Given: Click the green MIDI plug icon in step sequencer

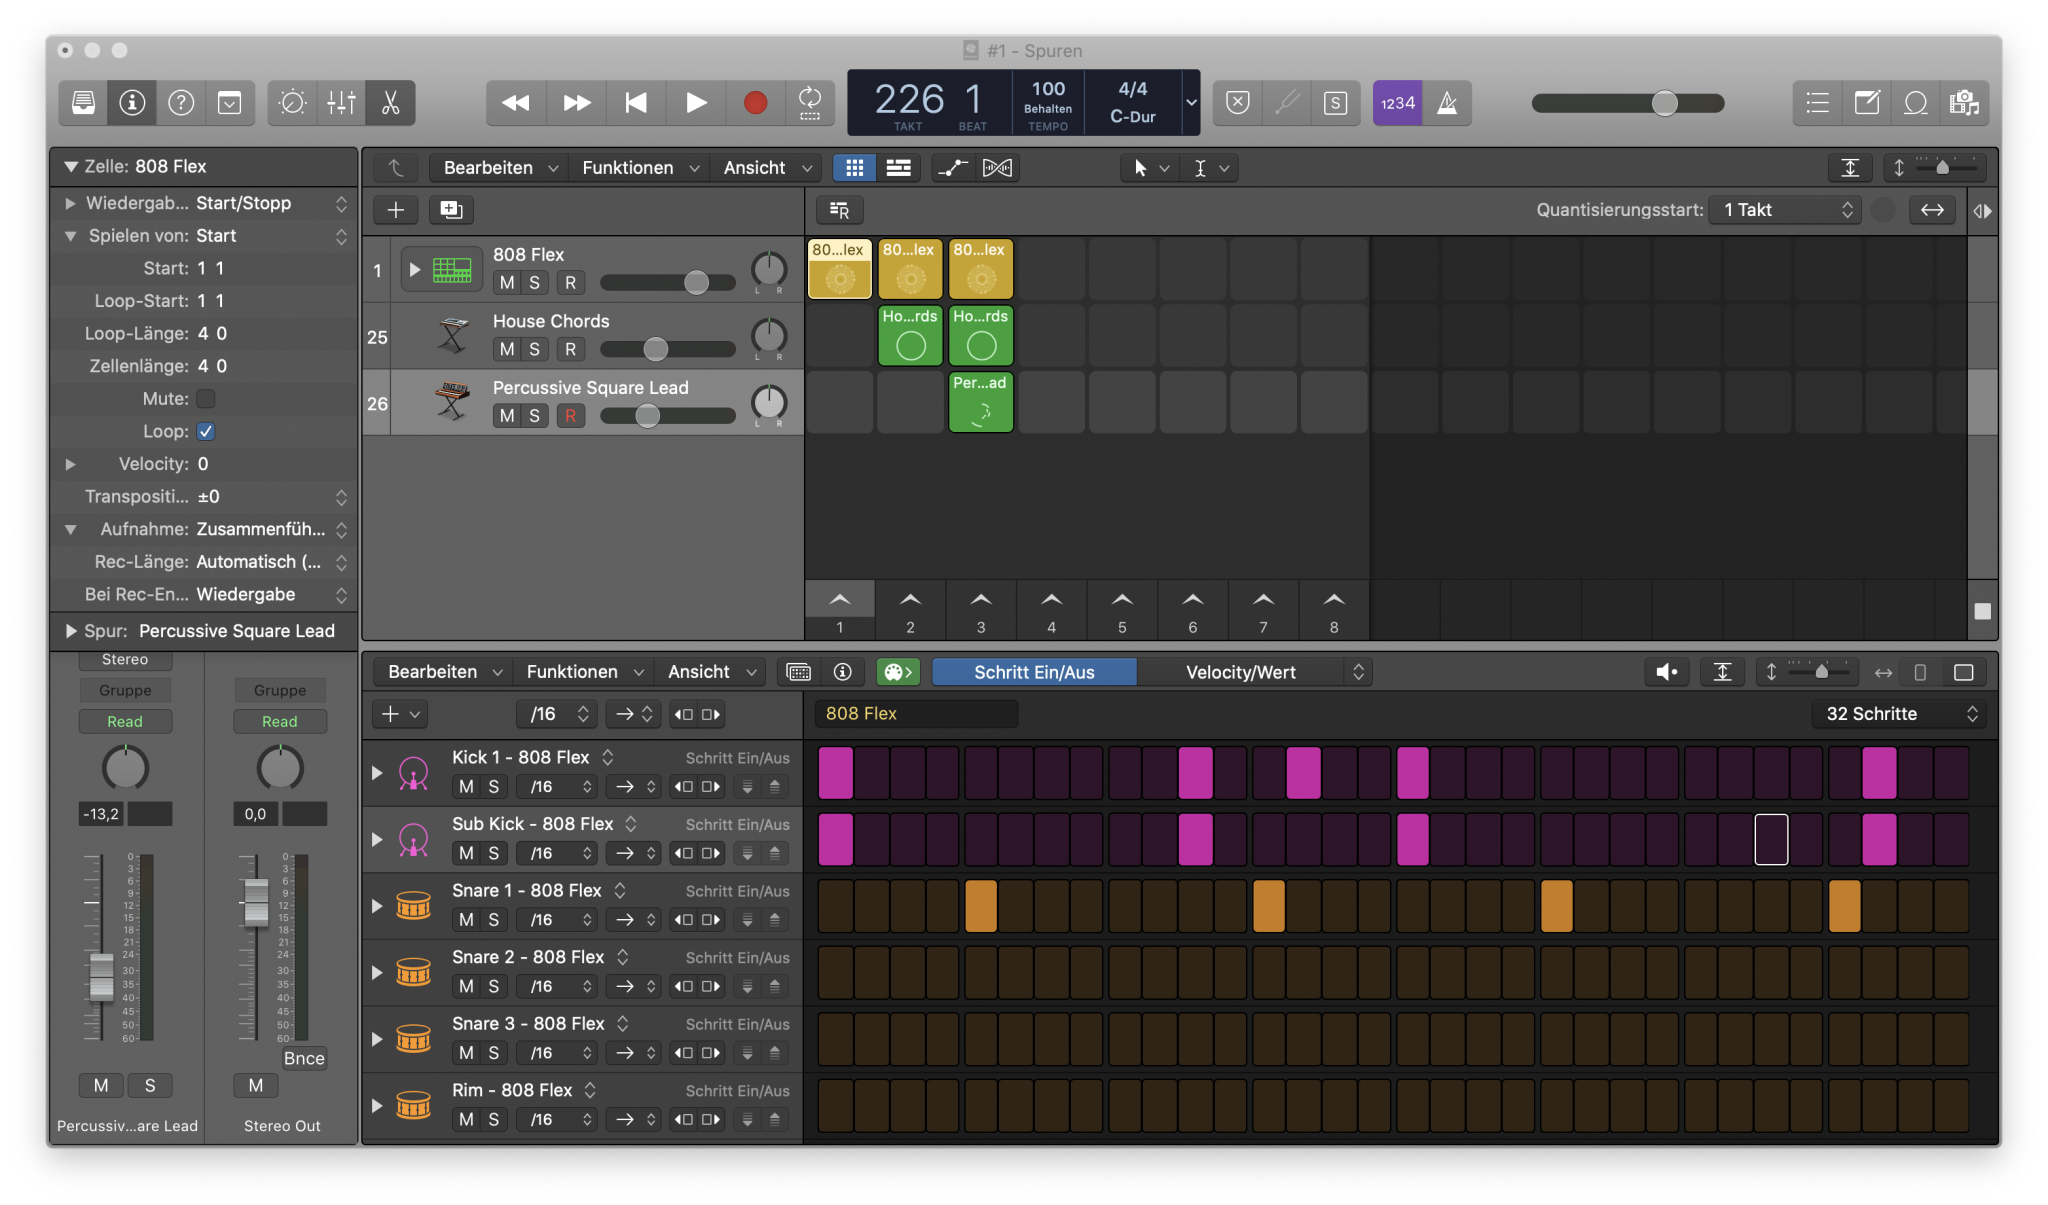Looking at the screenshot, I should (897, 671).
